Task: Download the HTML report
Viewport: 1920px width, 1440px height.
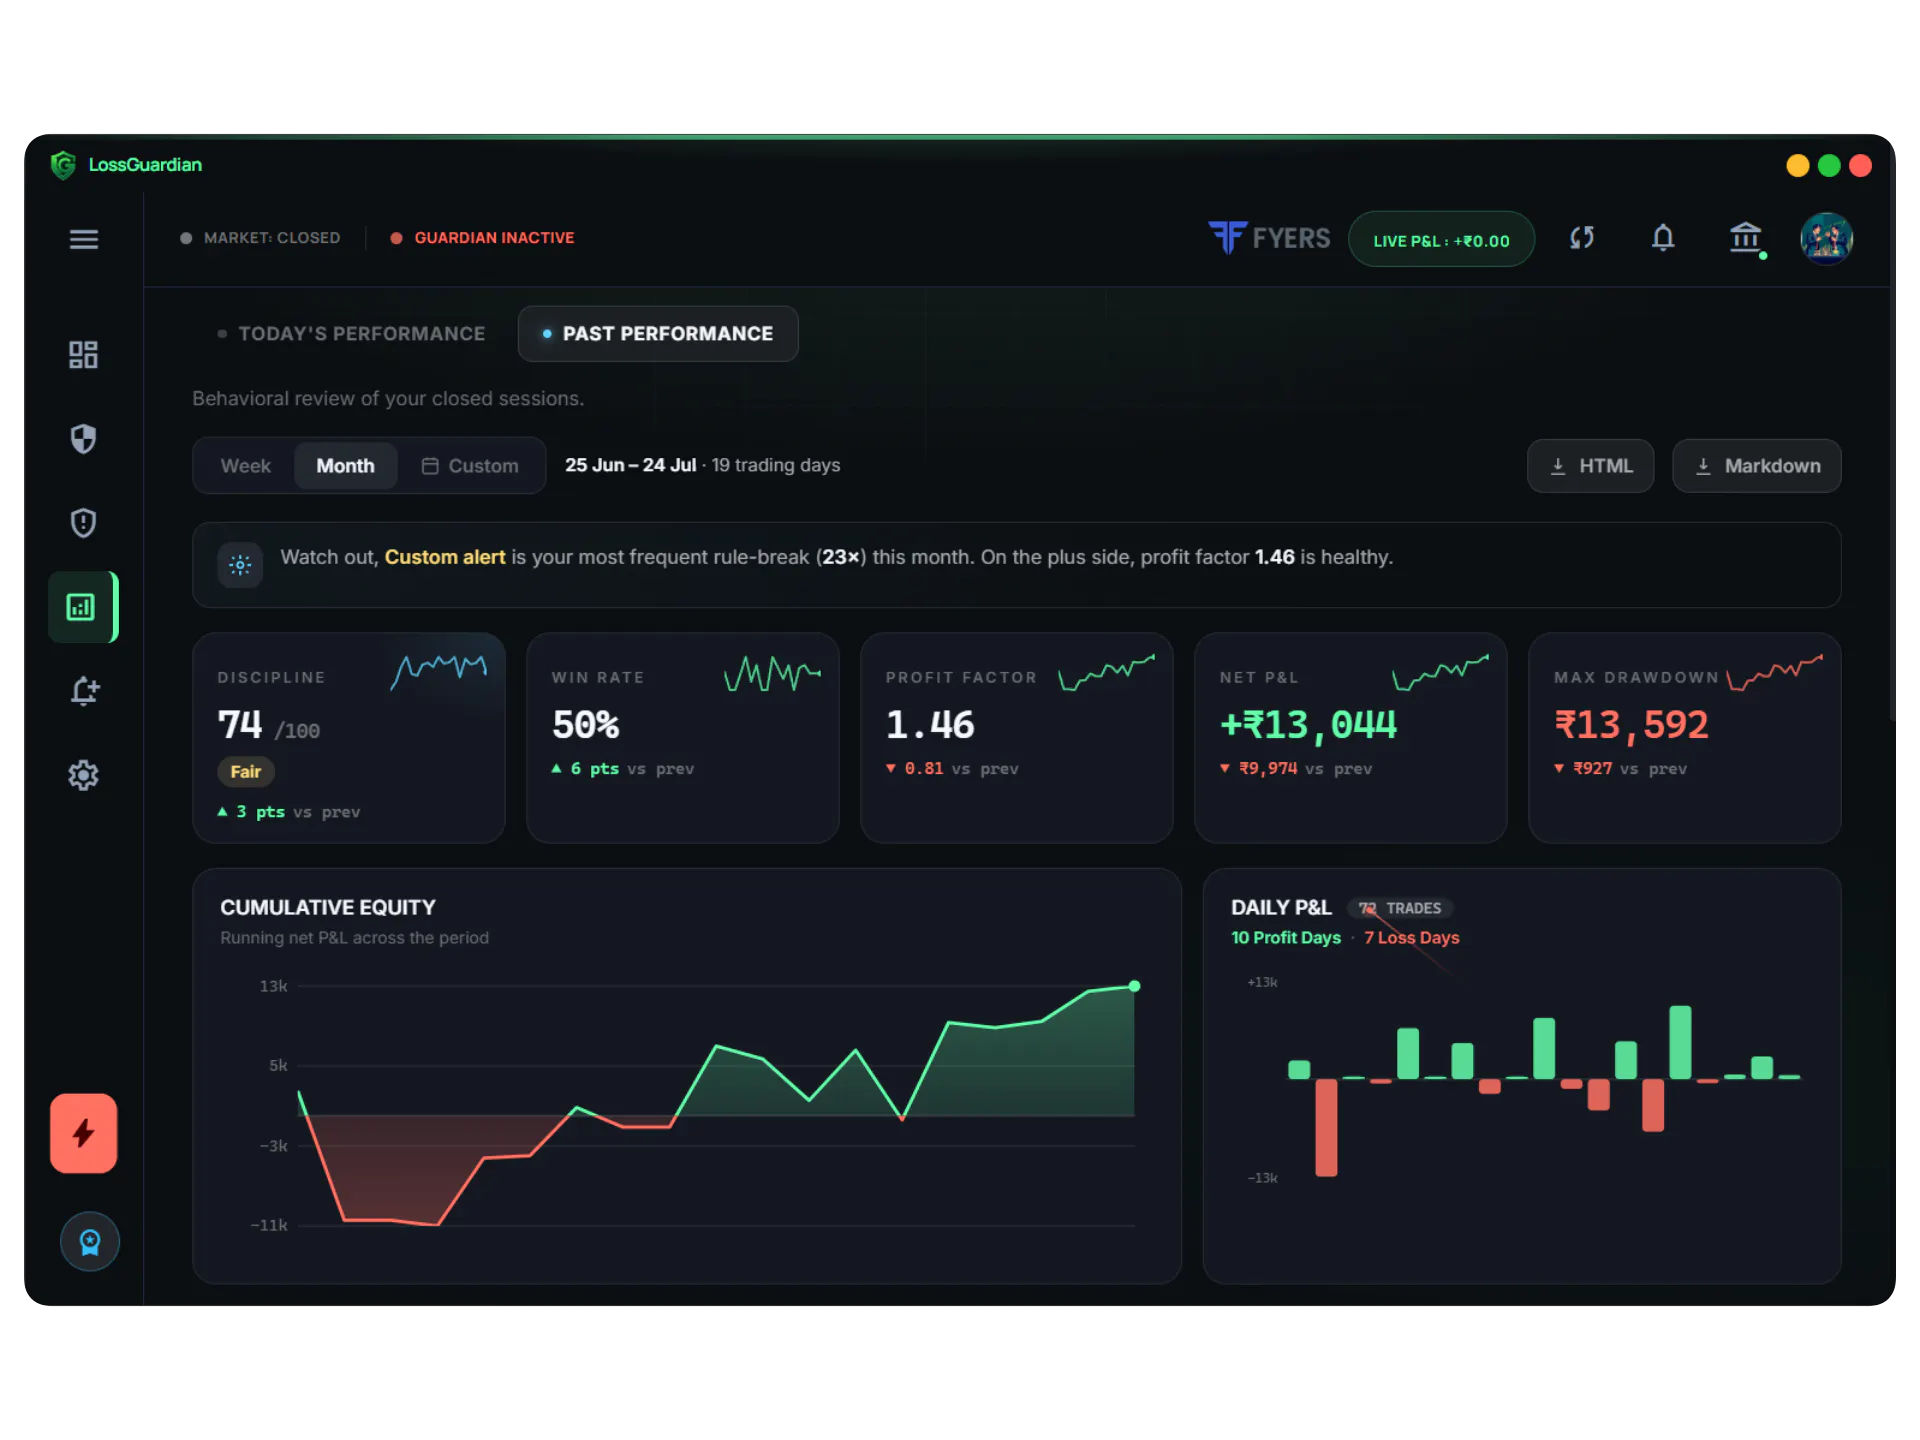Action: coord(1590,466)
